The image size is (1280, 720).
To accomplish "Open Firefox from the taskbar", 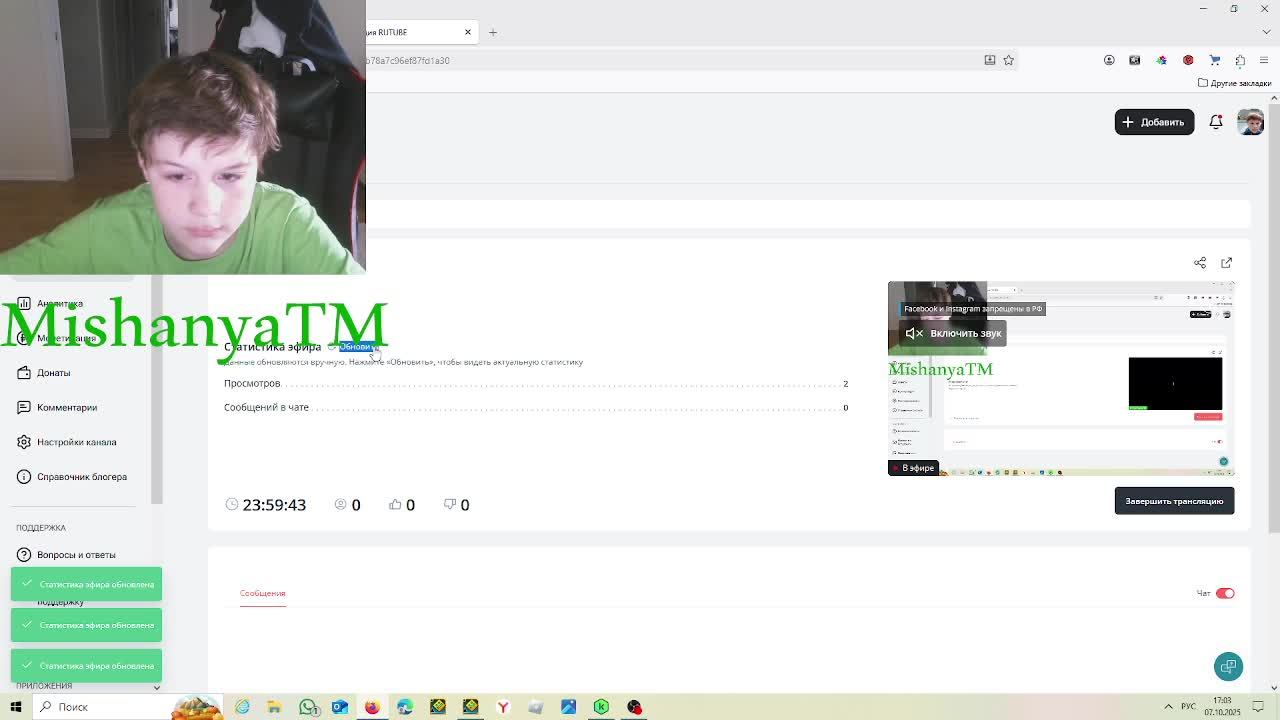I will tap(372, 707).
